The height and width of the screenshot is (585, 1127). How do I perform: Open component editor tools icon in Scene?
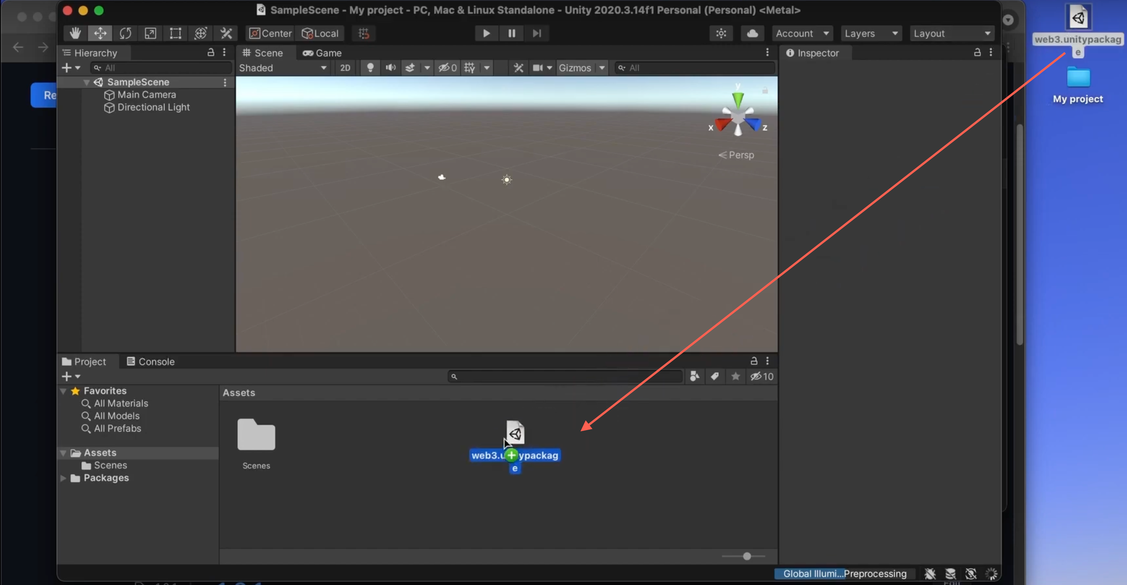(518, 68)
